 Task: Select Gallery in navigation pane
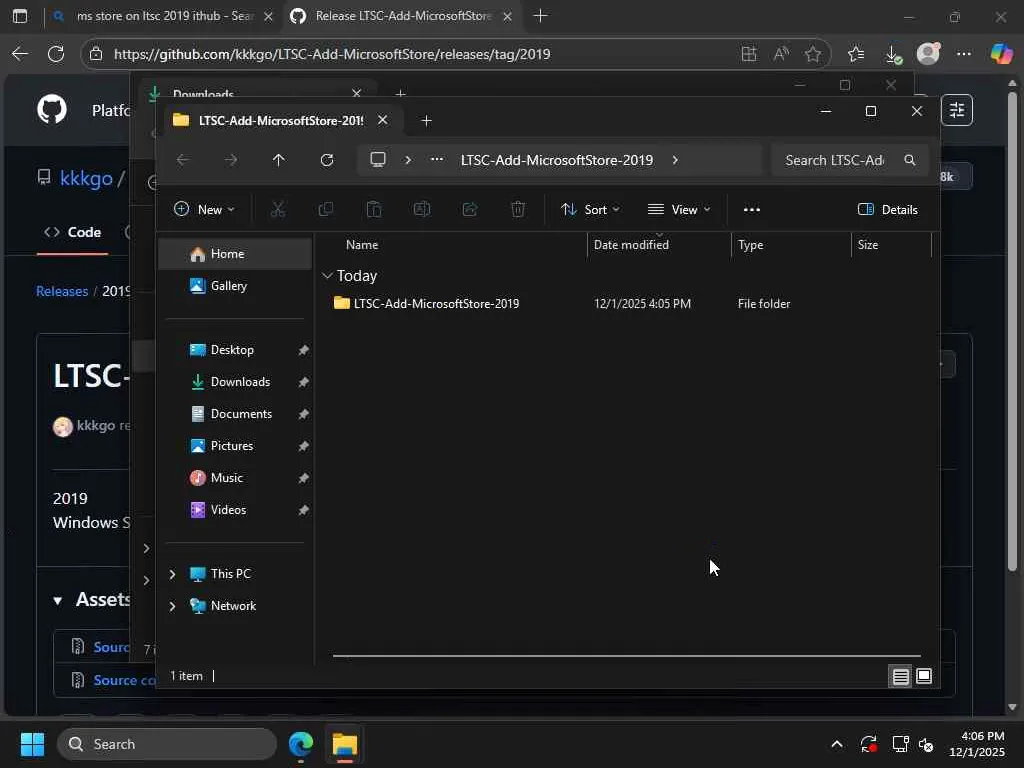click(x=235, y=286)
